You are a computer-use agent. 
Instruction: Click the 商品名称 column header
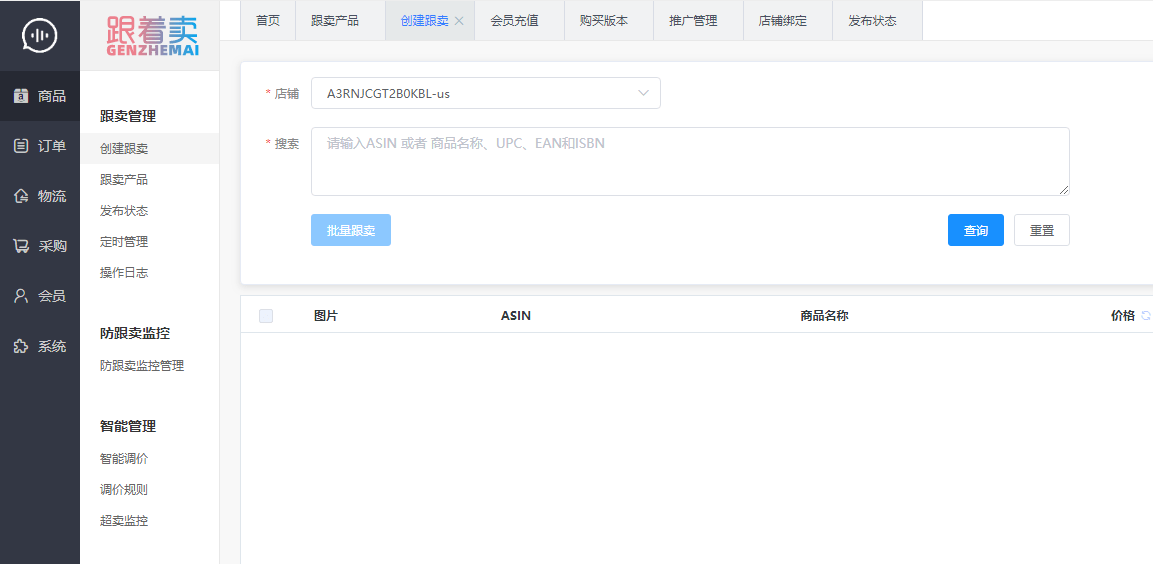(x=824, y=315)
